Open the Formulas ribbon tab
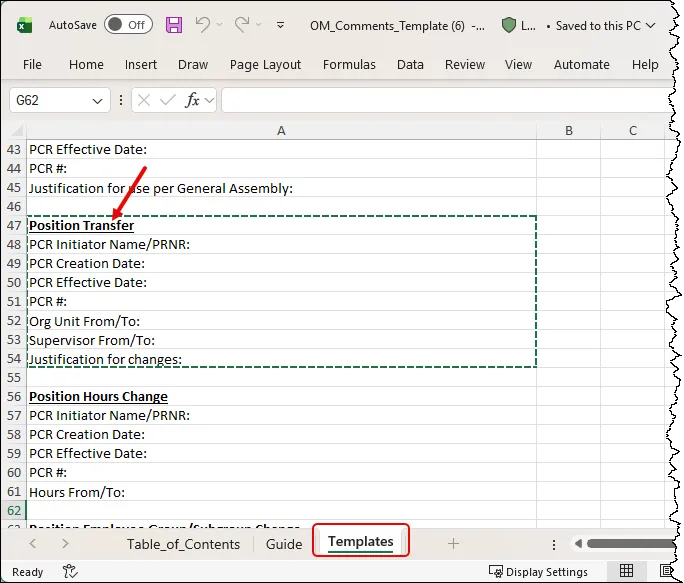Screen dimensions: 684x583 349,64
